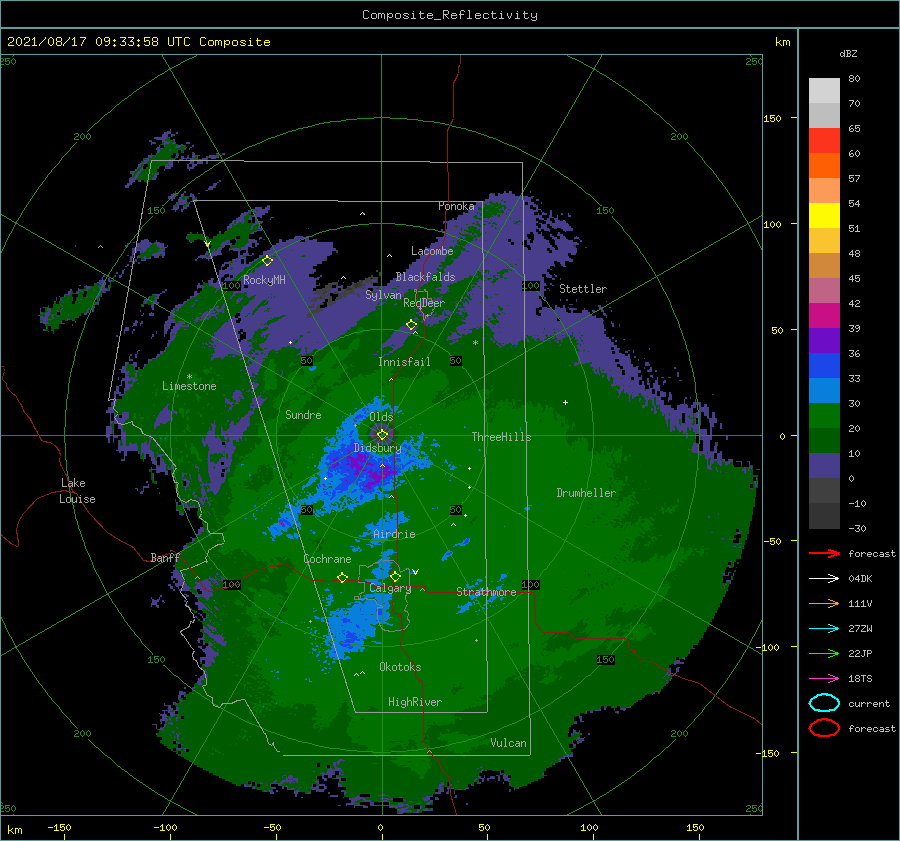Click the yellow diamond marker below Cochrane
This screenshot has width=900, height=841.
tap(342, 577)
